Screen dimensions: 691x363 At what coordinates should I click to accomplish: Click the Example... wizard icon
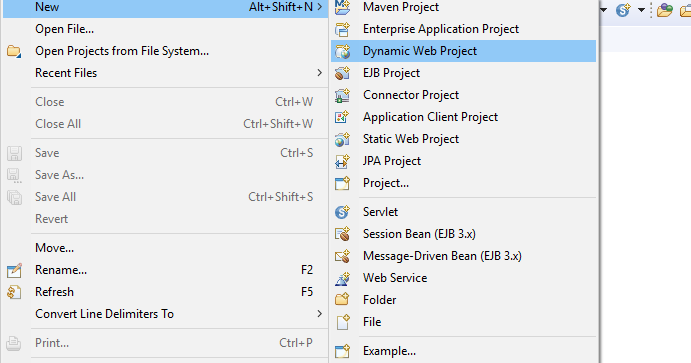[342, 351]
